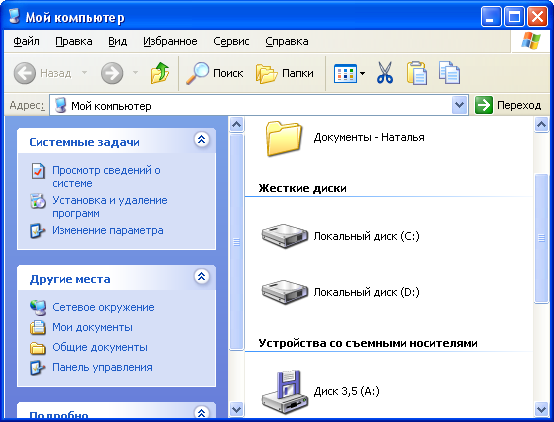This screenshot has height=422, width=554.
Task: Click the Forward green arrow icon
Action: pyautogui.click(x=112, y=73)
